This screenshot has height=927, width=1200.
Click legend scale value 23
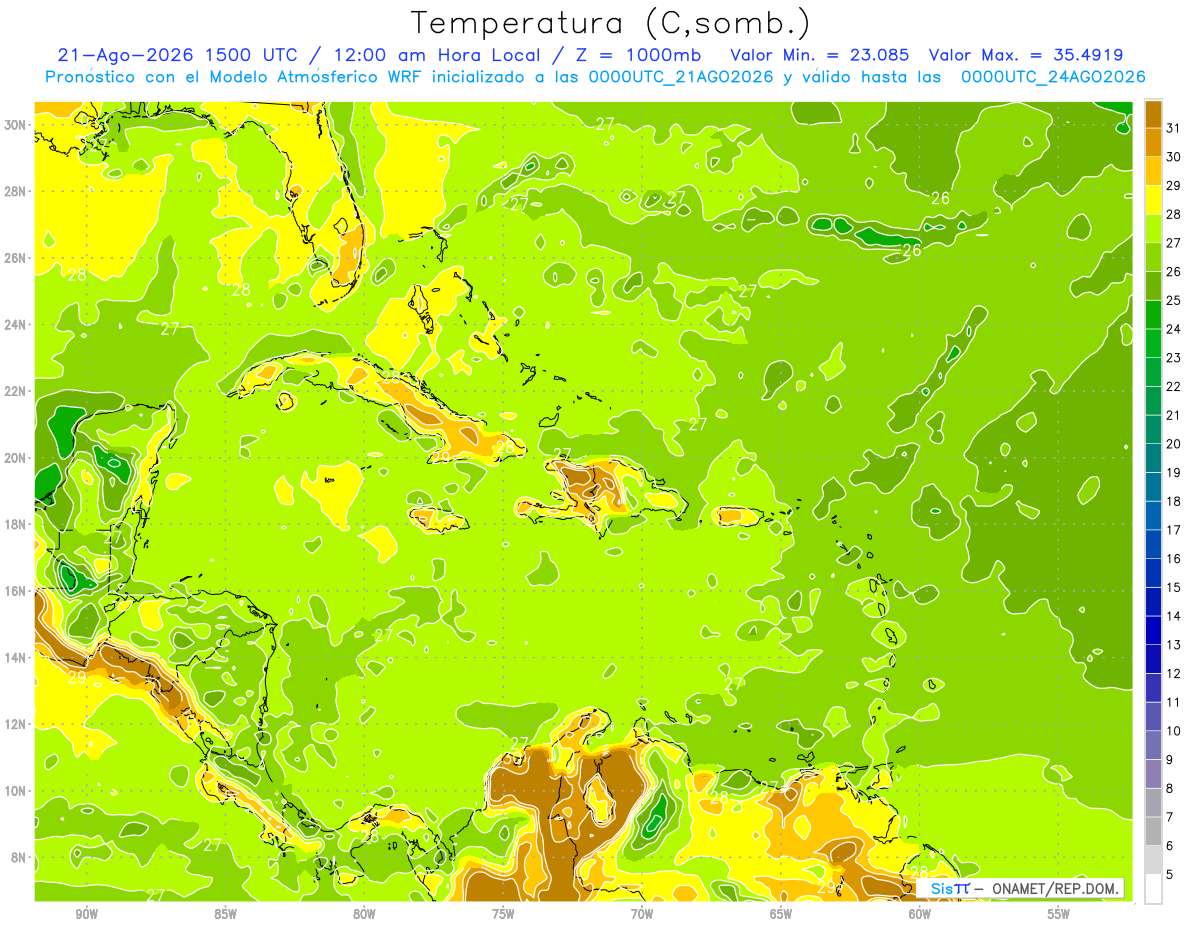point(1174,358)
